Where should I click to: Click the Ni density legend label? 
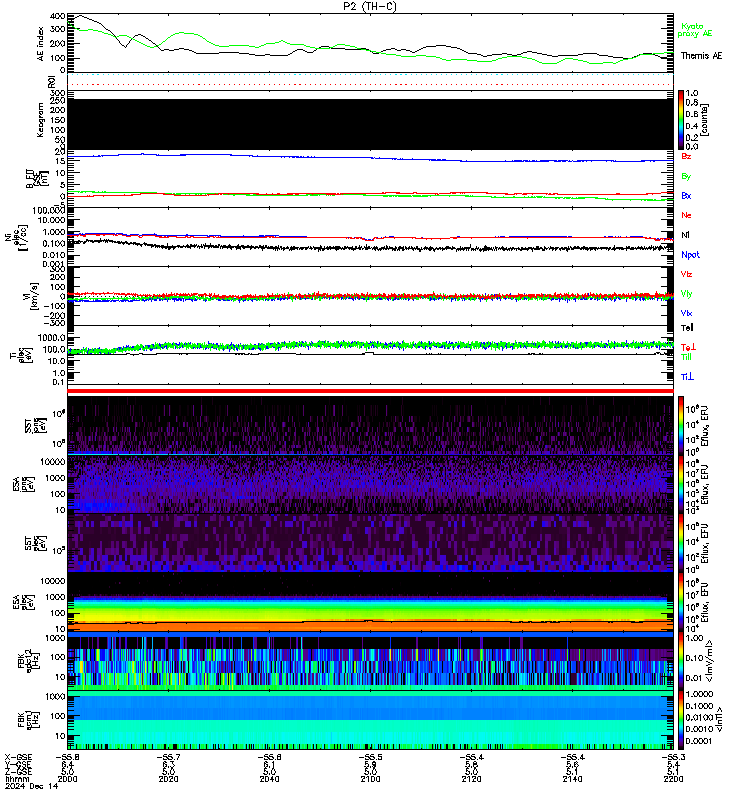click(685, 235)
